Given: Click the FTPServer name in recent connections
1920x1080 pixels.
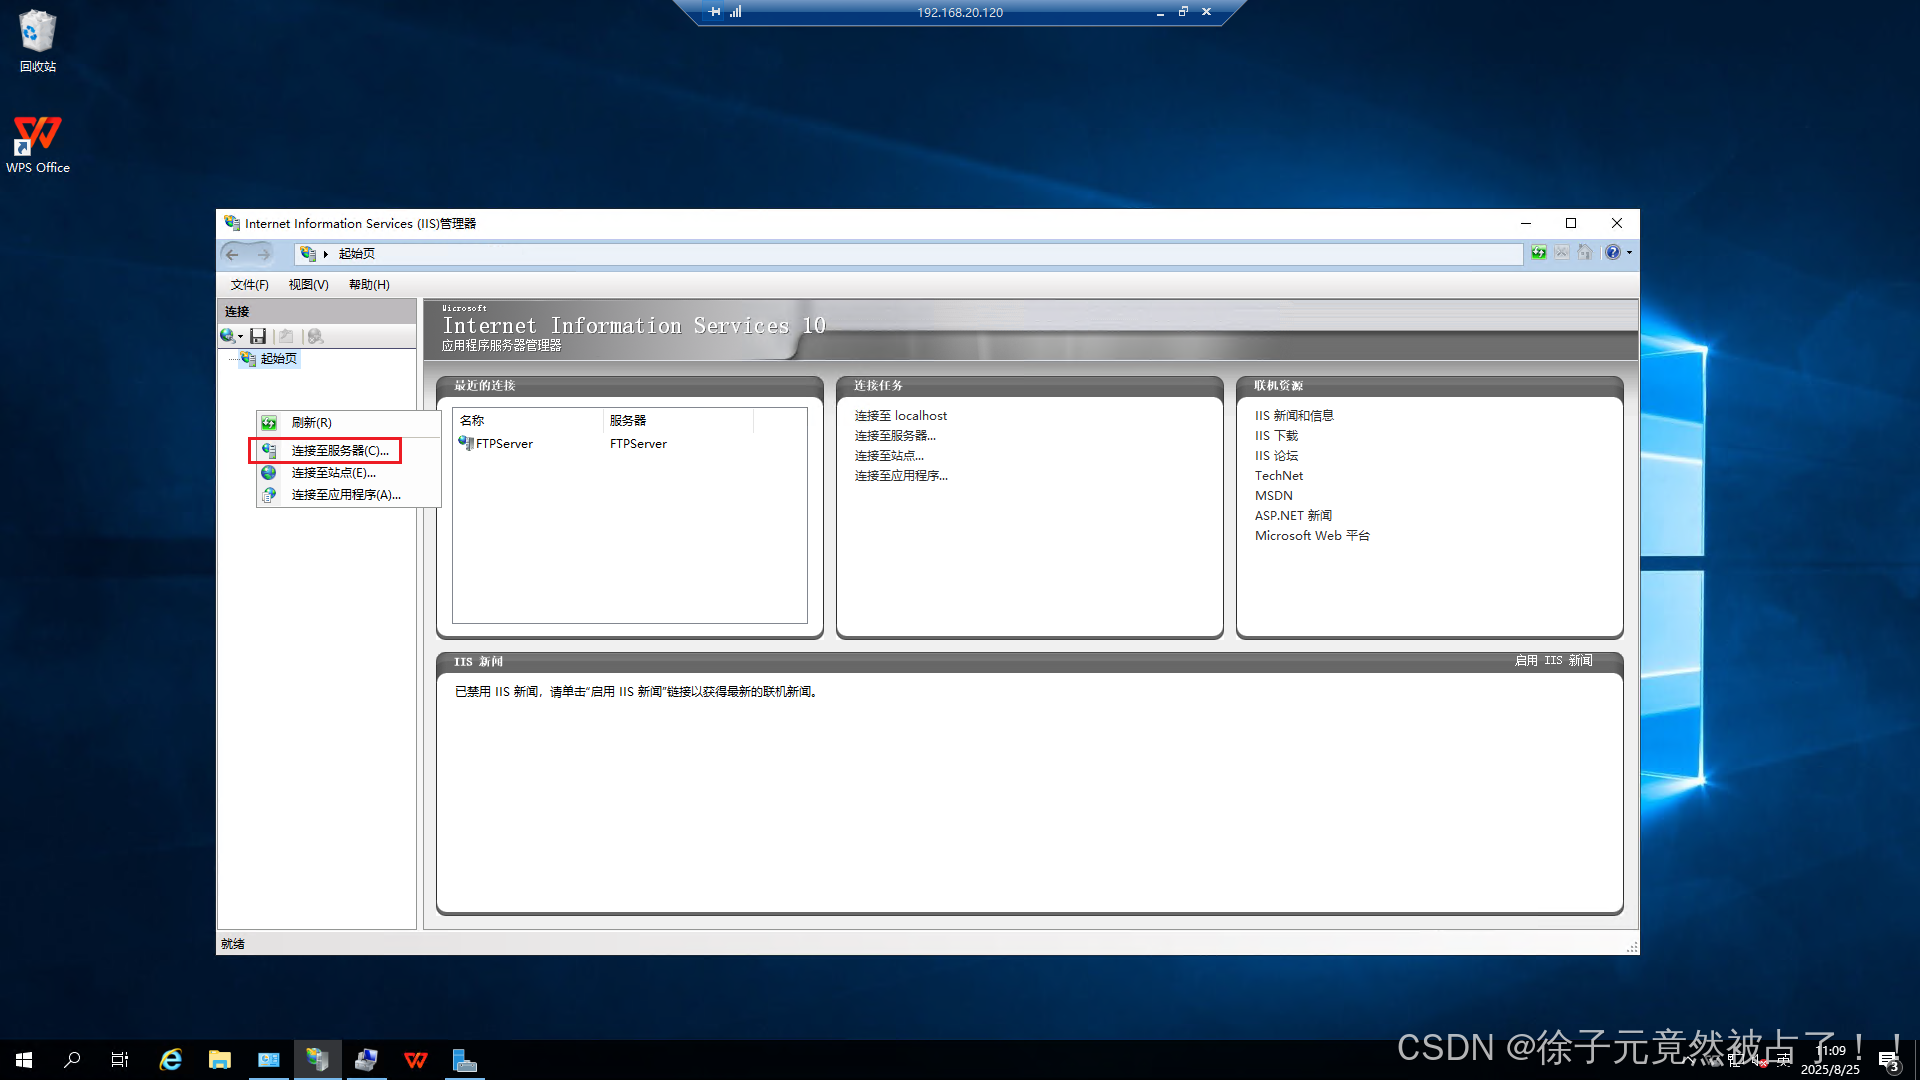Looking at the screenshot, I should (504, 444).
